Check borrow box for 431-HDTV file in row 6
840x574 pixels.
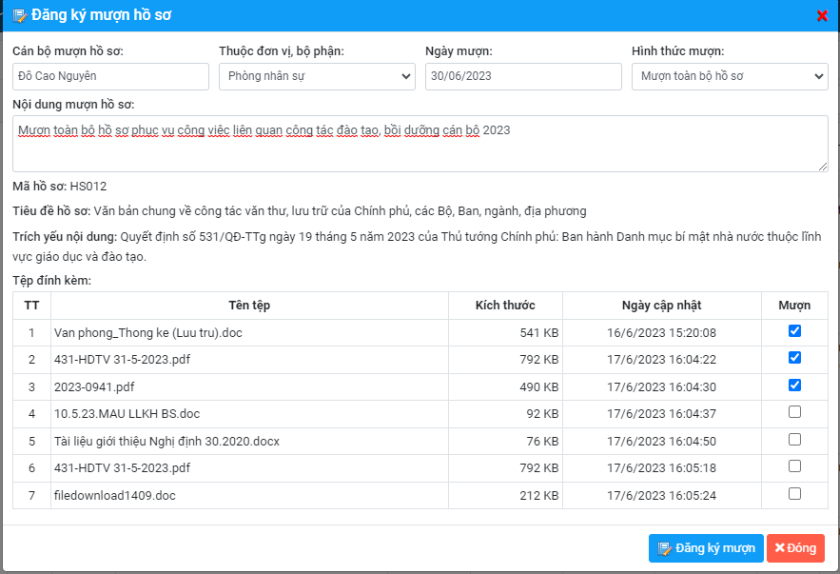[x=794, y=466]
